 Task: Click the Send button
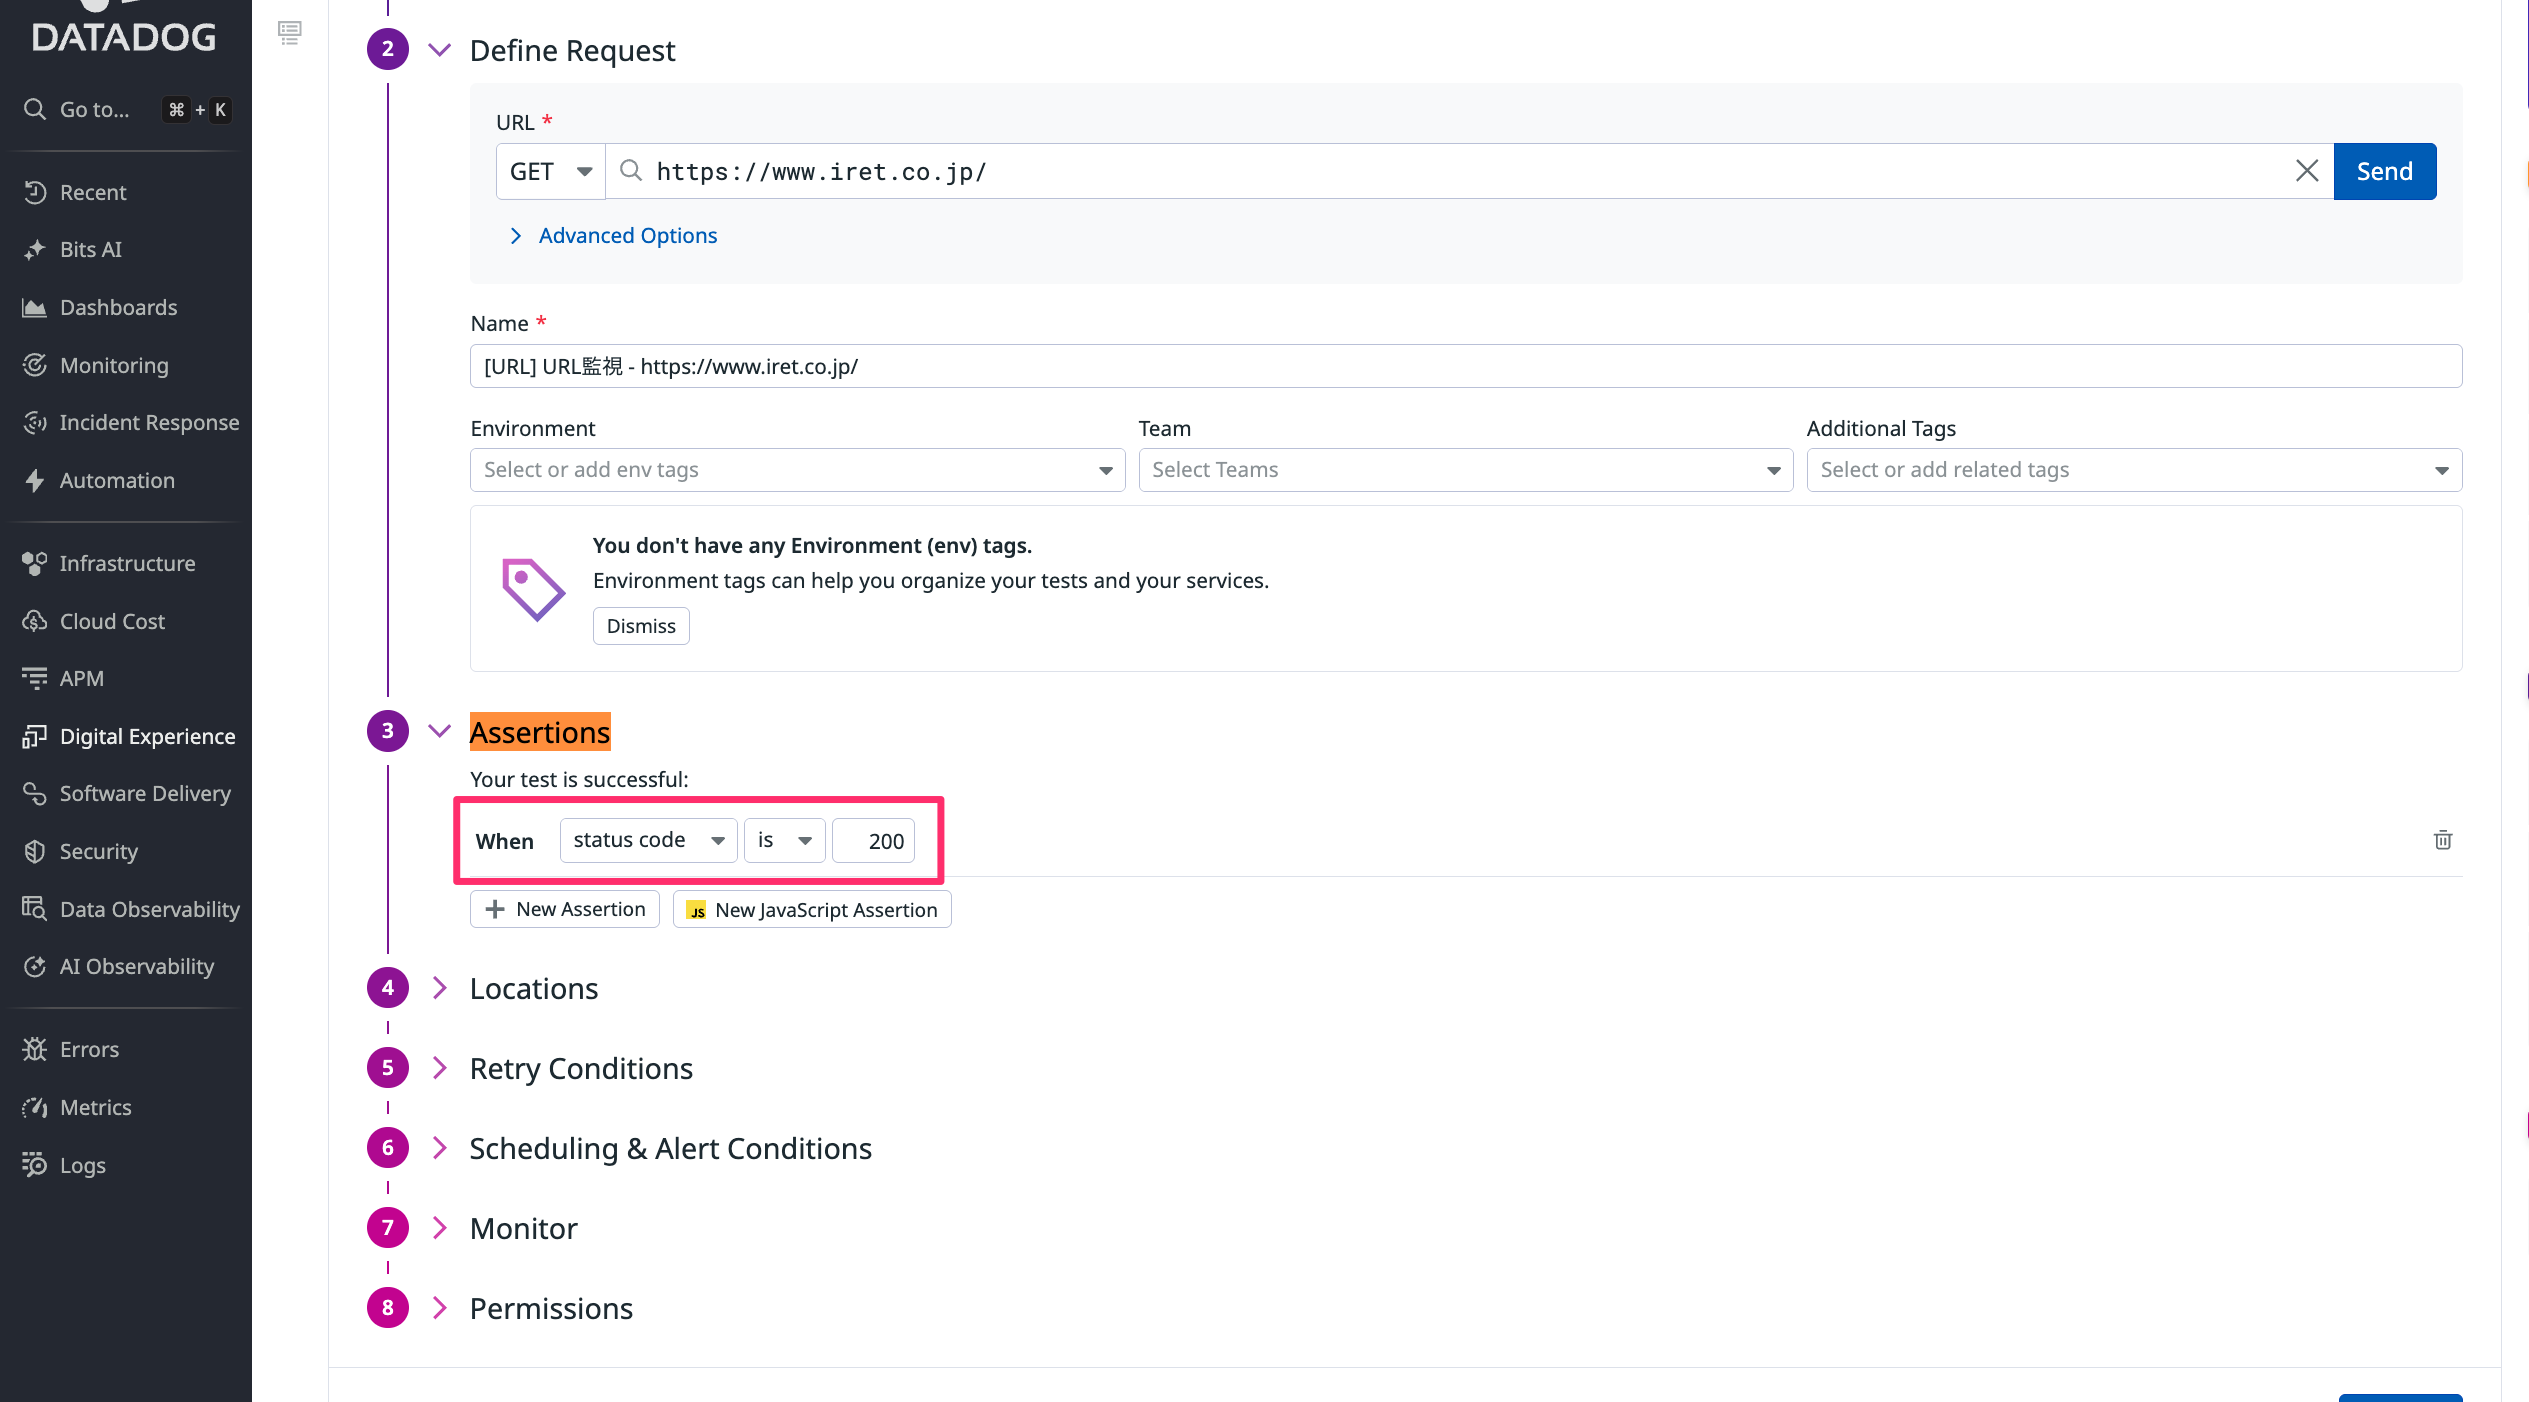click(2384, 171)
